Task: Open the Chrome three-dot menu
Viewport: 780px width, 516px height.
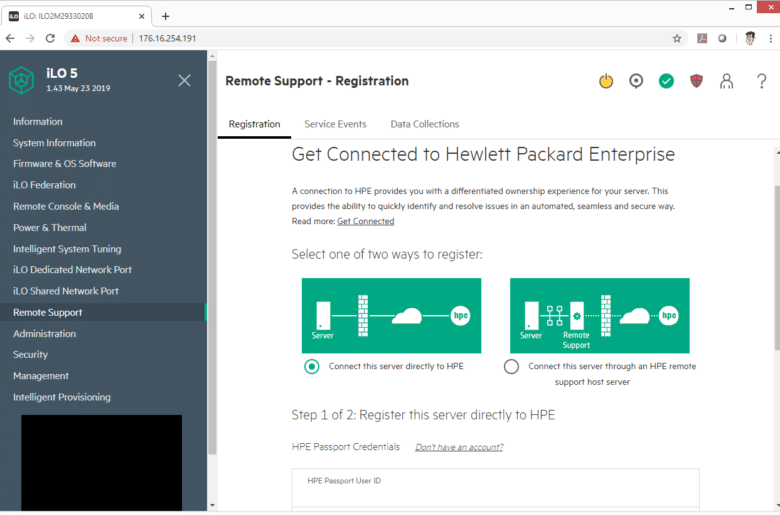Action: pyautogui.click(x=771, y=38)
